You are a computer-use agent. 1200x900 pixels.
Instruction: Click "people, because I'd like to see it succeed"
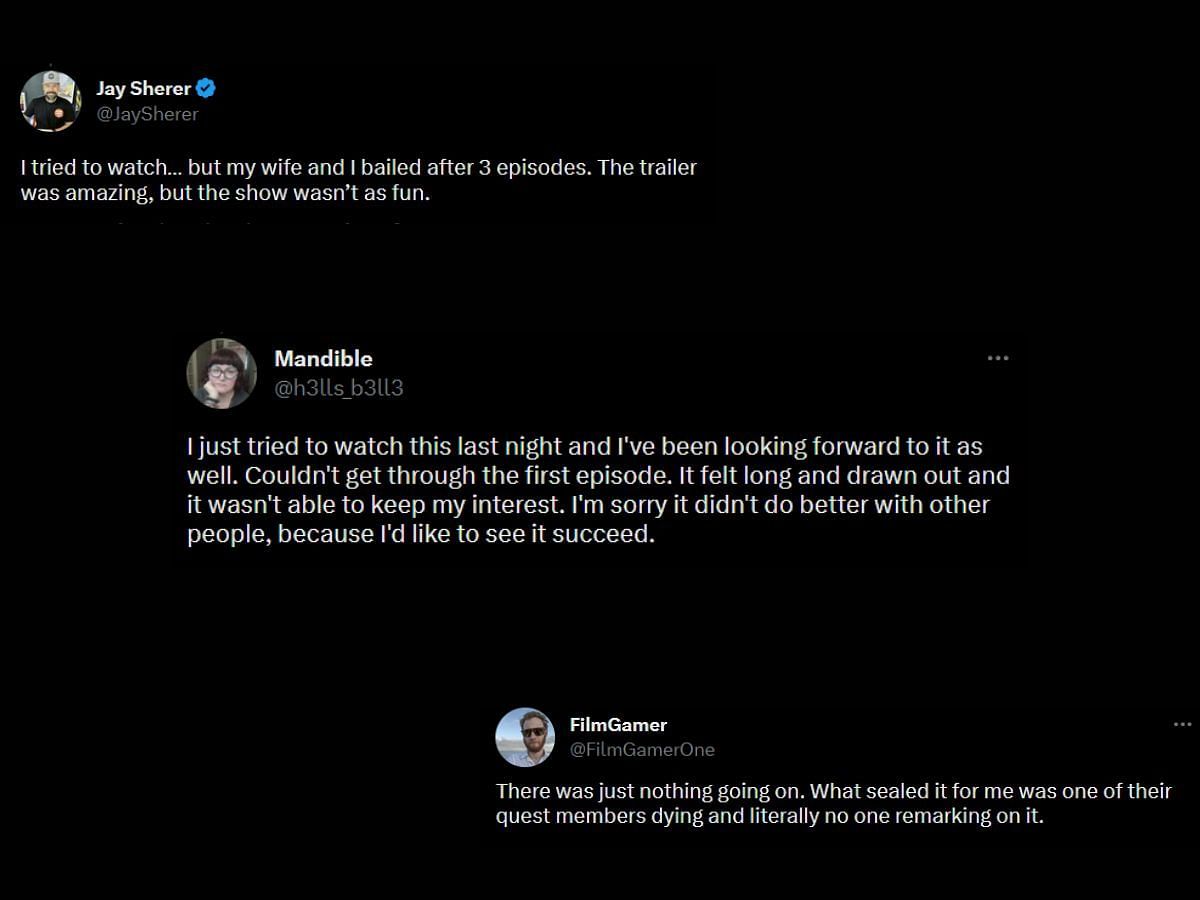pyautogui.click(x=420, y=534)
